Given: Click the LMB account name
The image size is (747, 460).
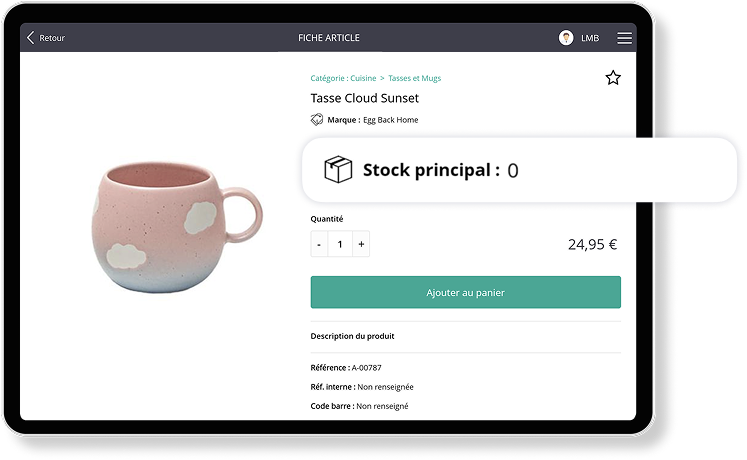Looking at the screenshot, I should point(590,38).
